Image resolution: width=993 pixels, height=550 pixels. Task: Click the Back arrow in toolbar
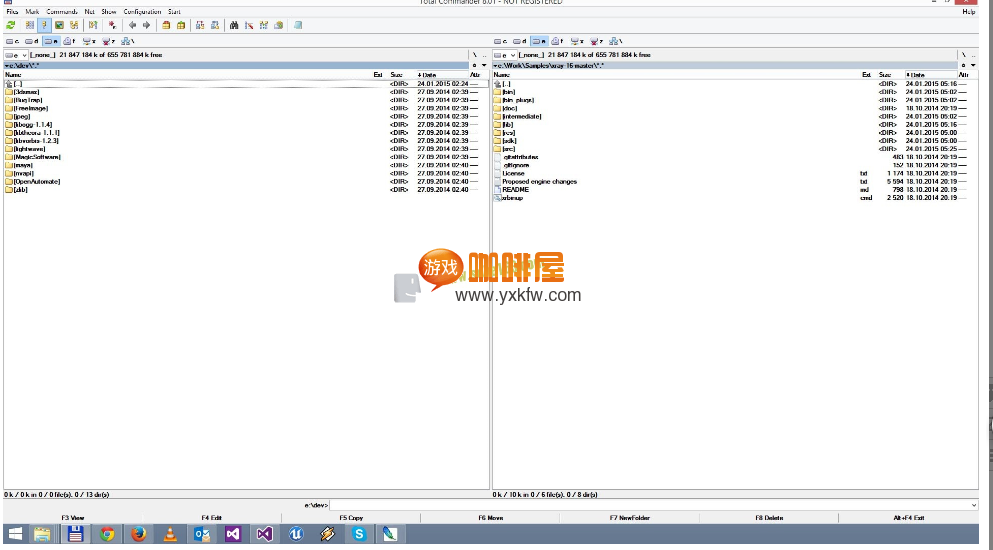132,25
